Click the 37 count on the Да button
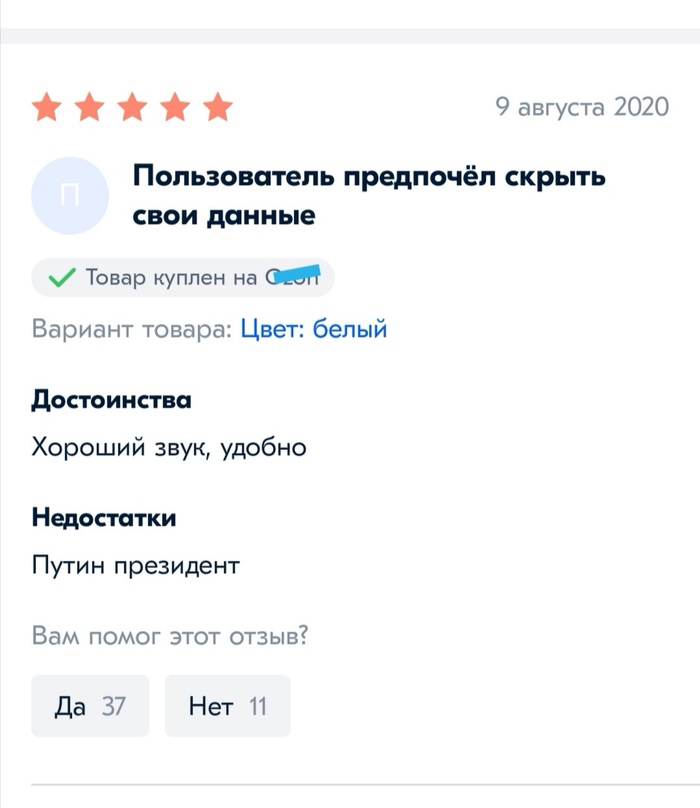700x808 pixels. point(113,706)
